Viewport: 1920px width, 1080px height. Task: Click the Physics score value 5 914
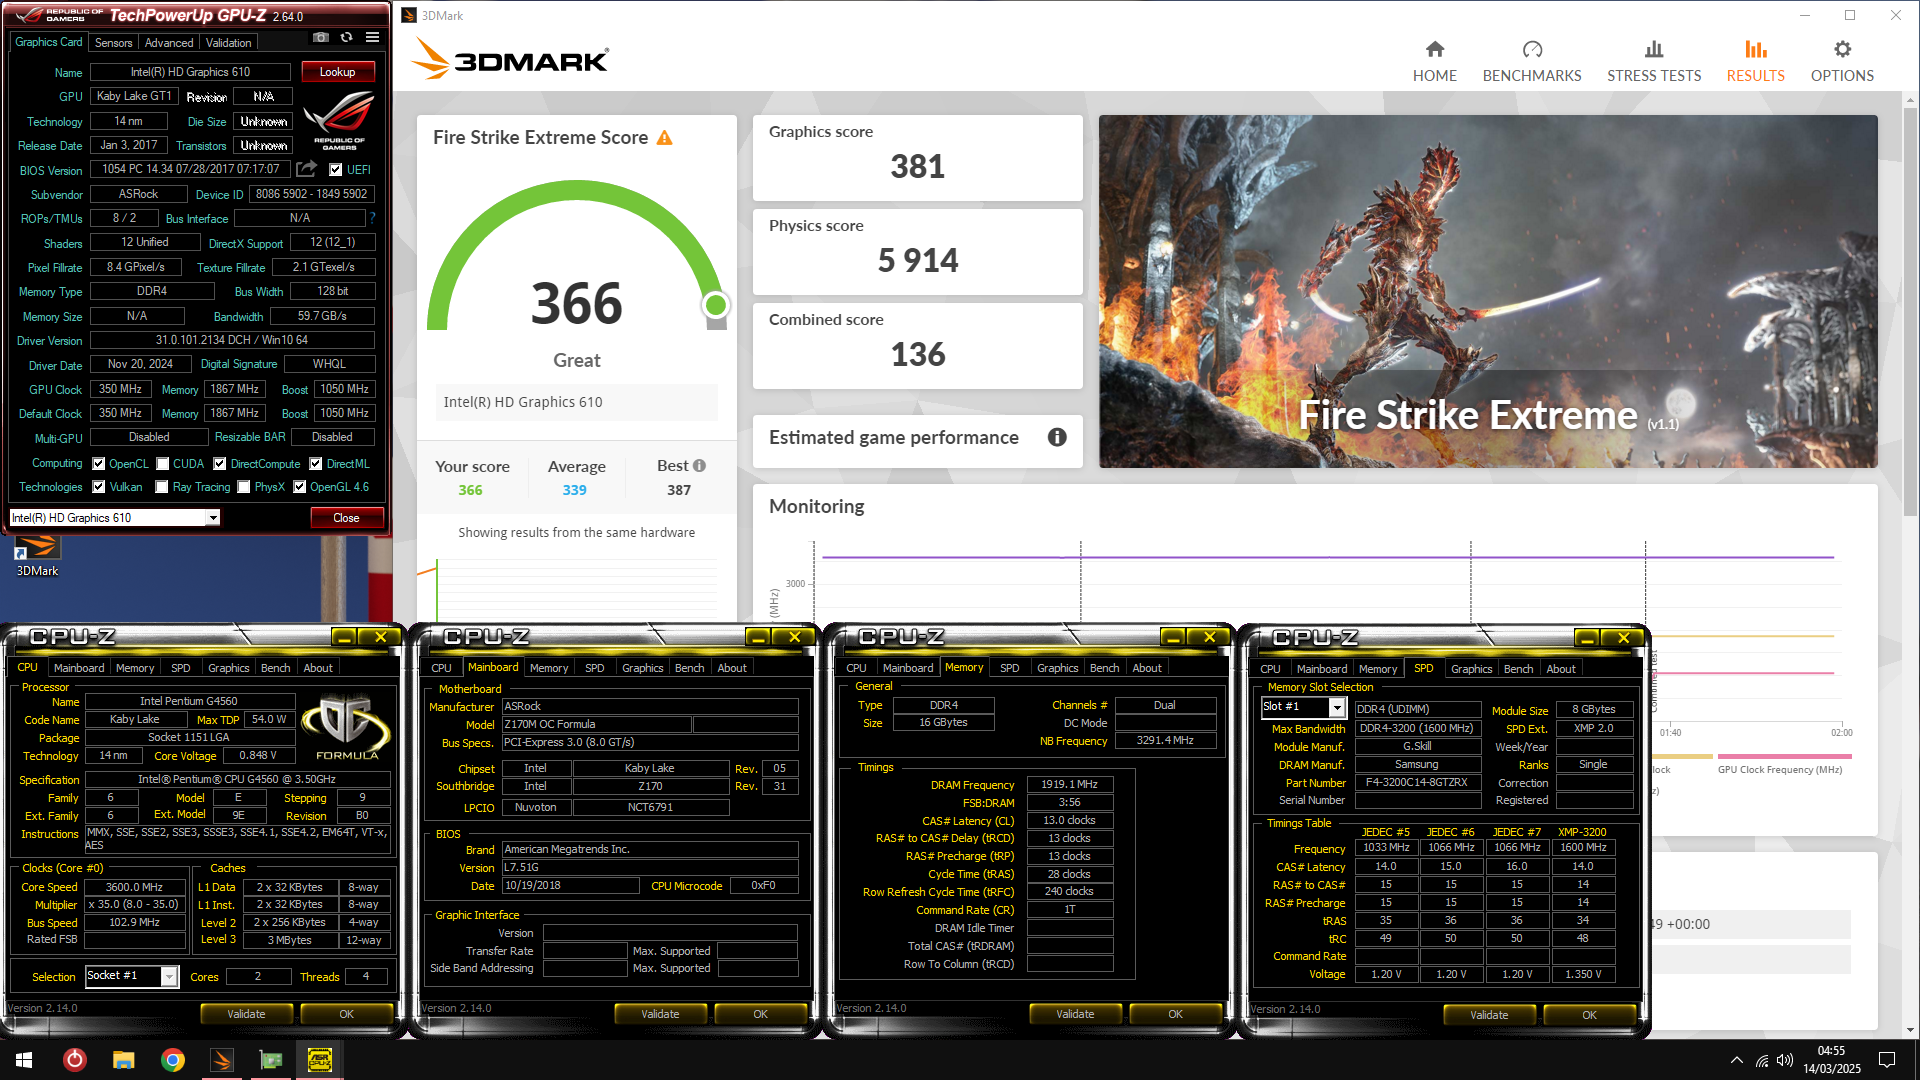tap(917, 260)
